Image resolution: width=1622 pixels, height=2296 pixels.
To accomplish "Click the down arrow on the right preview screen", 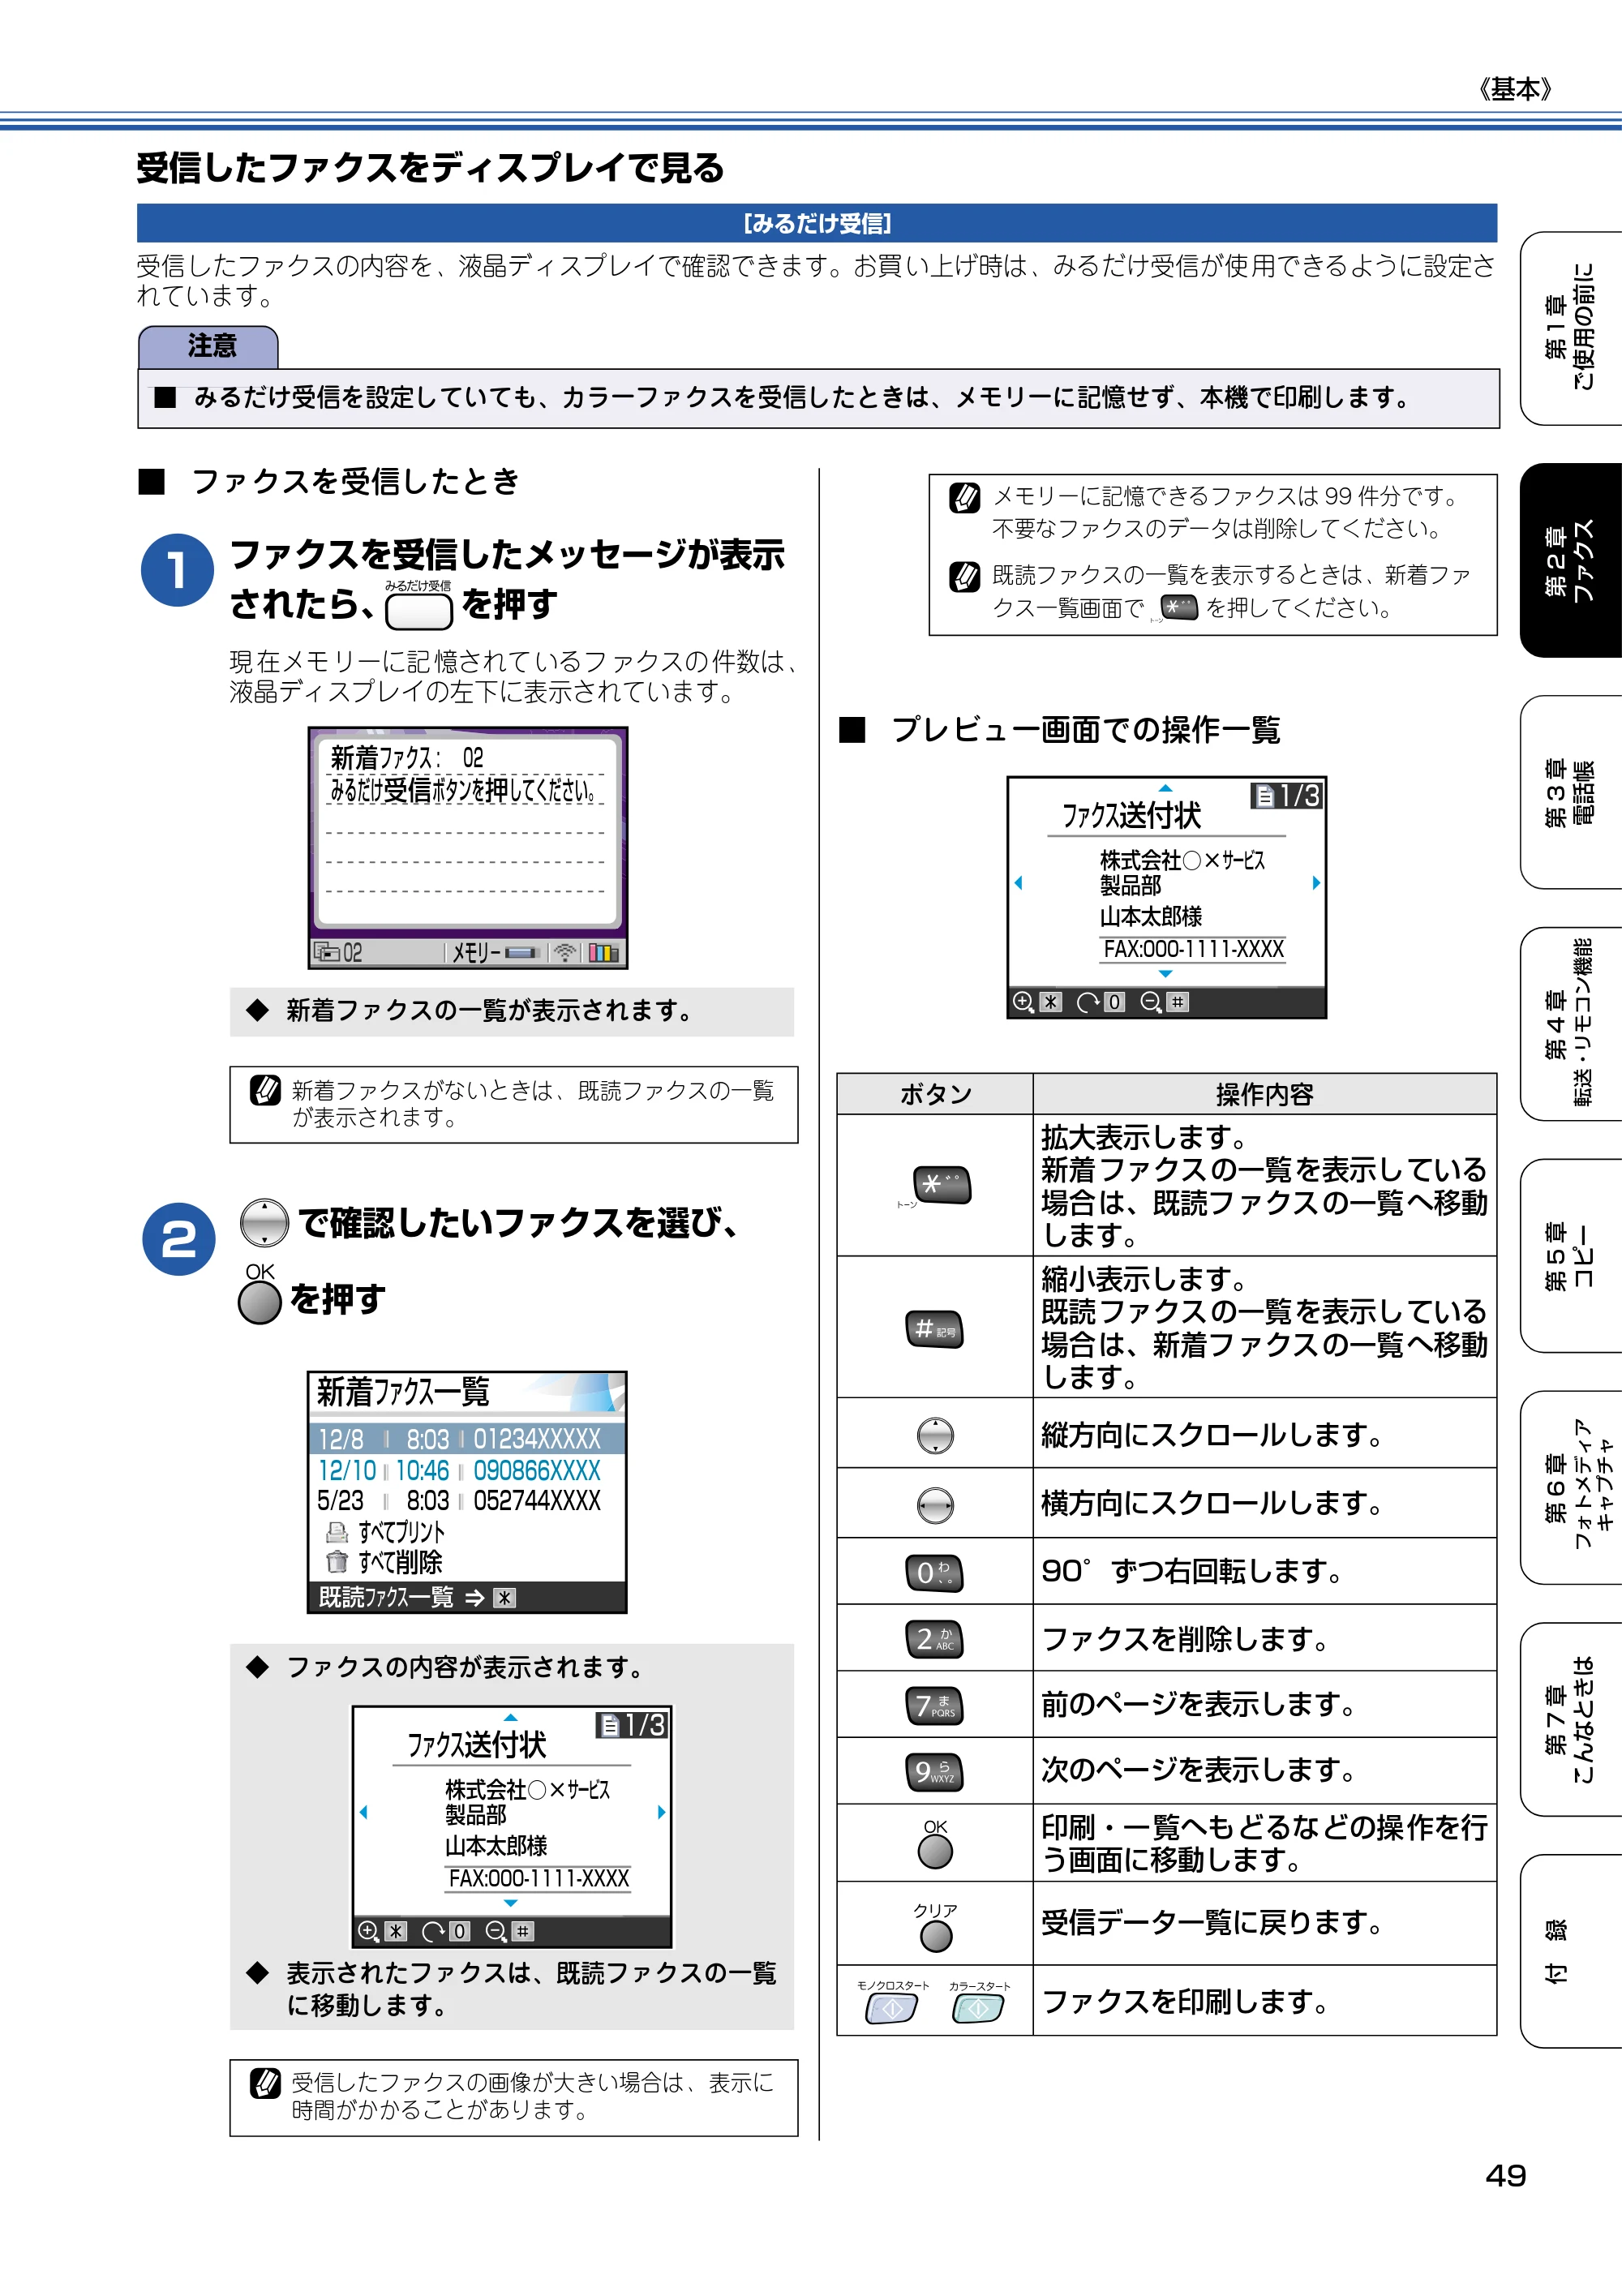I will coord(1165,974).
